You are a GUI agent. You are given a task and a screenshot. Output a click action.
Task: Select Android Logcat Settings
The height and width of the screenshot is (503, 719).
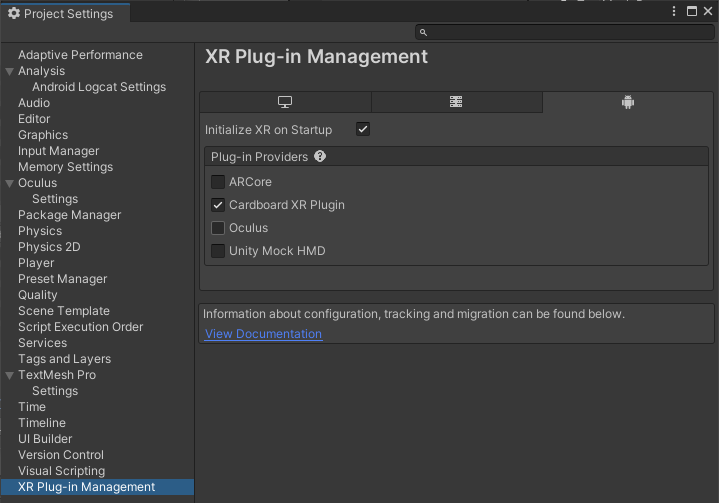[99, 87]
